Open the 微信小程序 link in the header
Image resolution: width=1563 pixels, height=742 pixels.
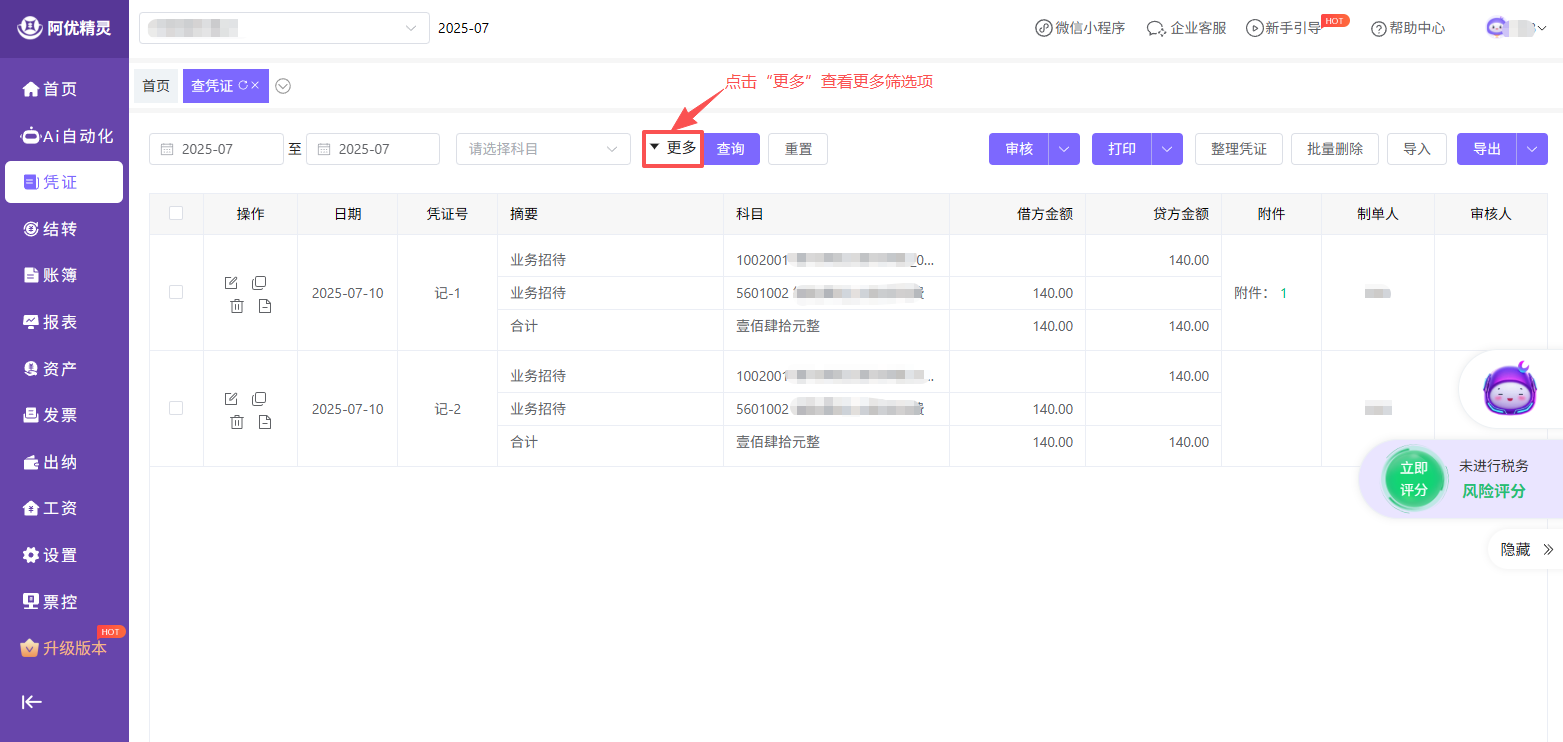[x=1080, y=28]
